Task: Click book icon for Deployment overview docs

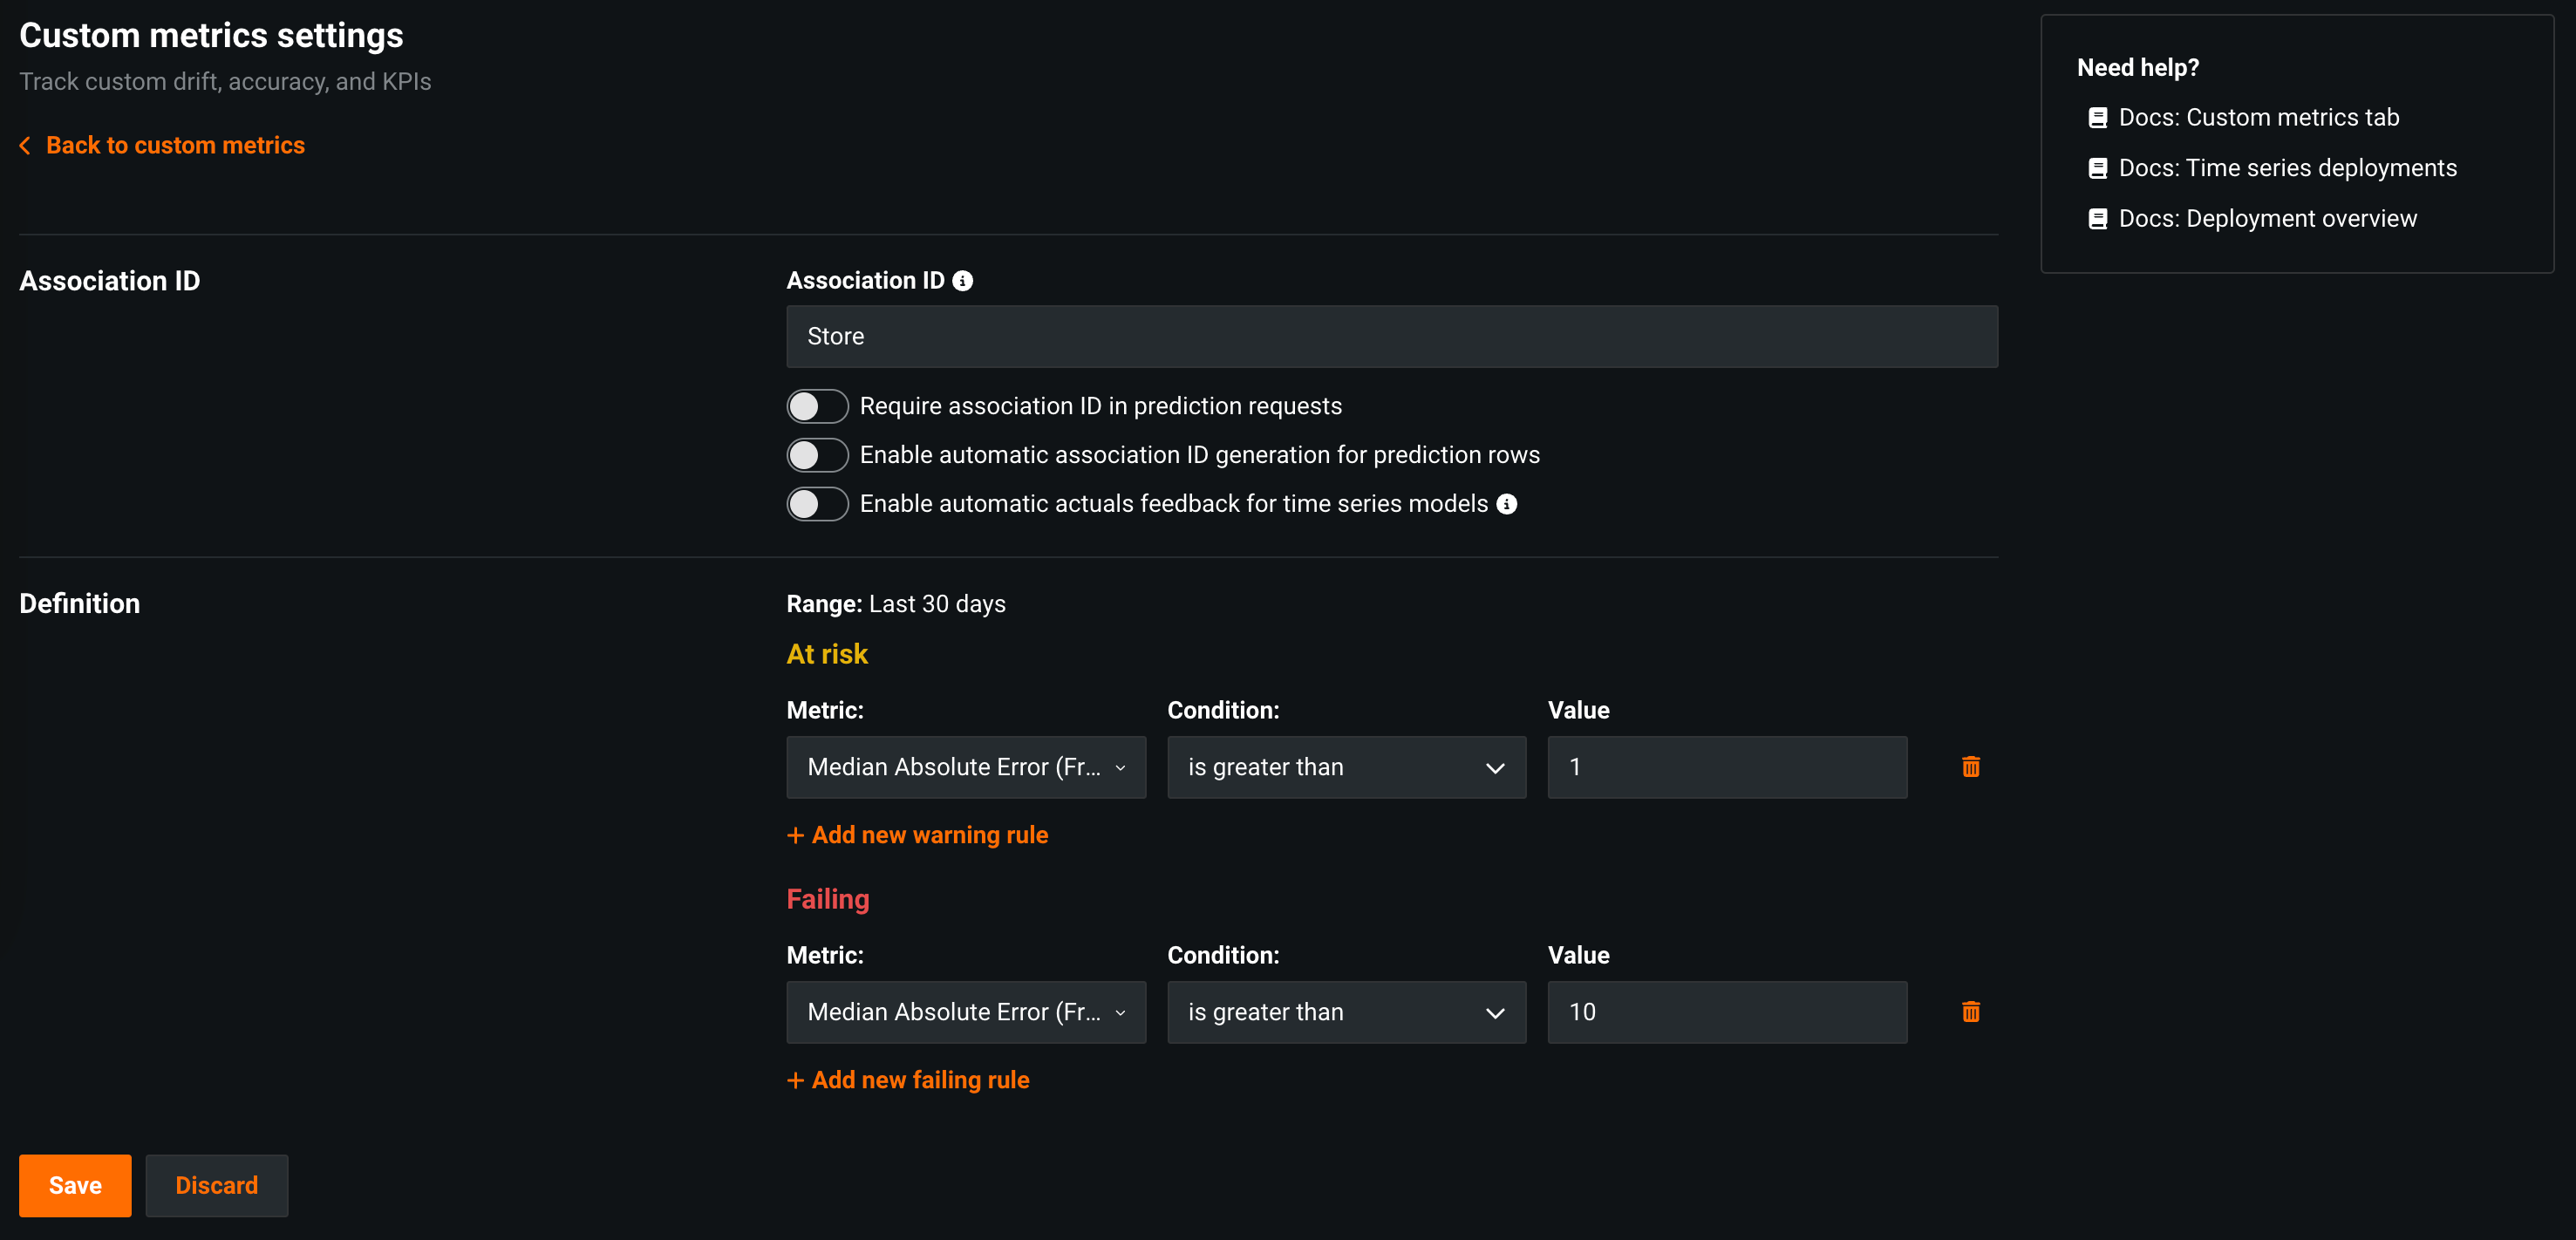Action: [x=2097, y=219]
